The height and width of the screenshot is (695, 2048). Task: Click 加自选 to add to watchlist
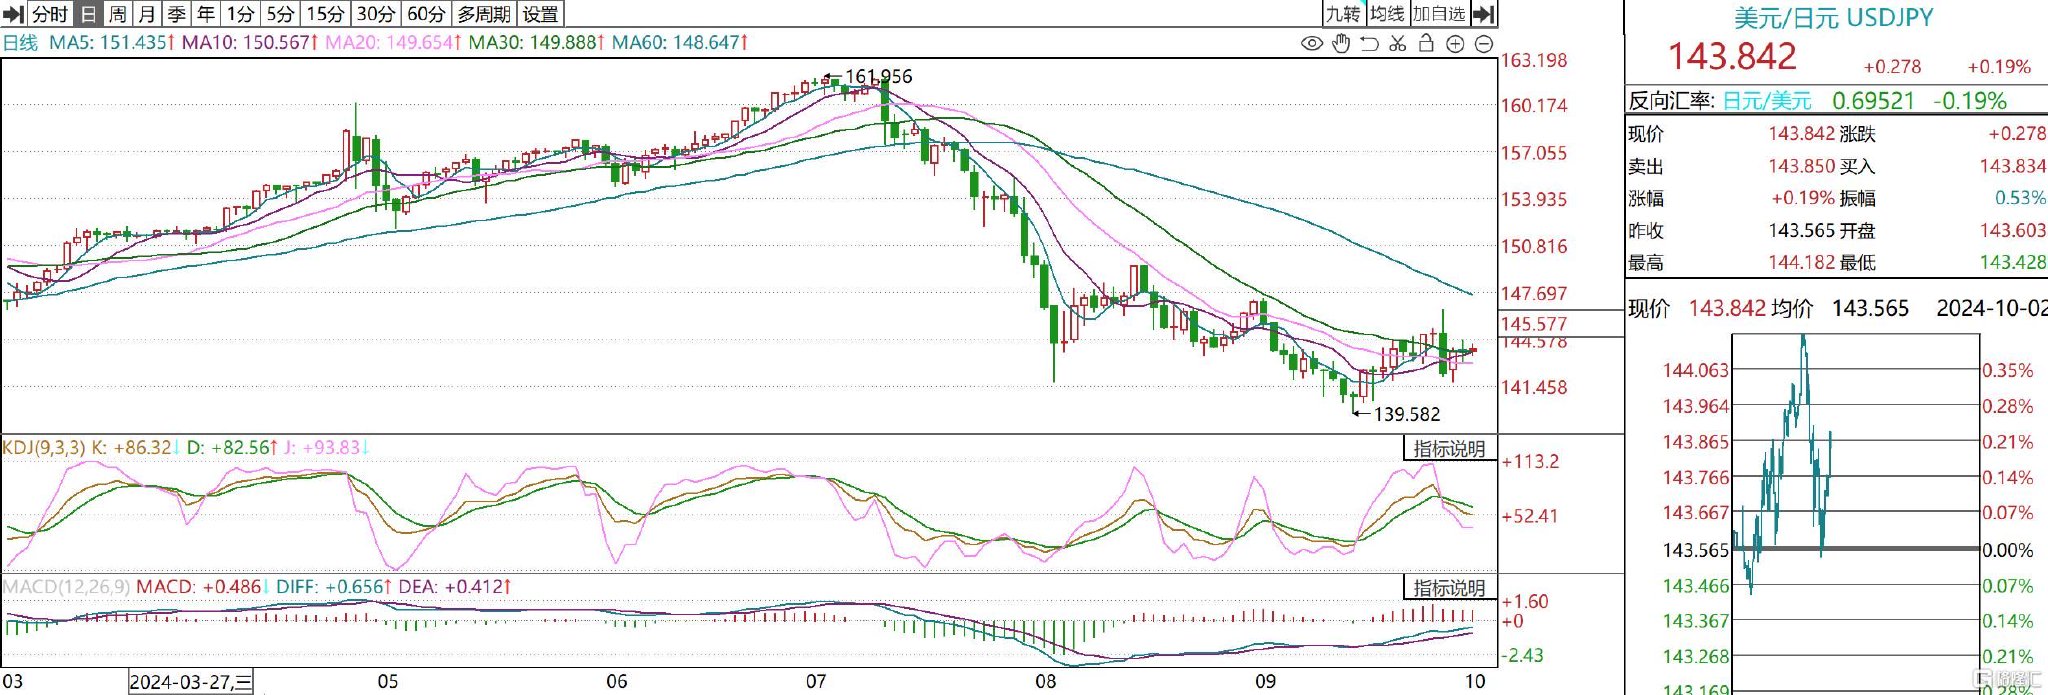tap(1439, 14)
